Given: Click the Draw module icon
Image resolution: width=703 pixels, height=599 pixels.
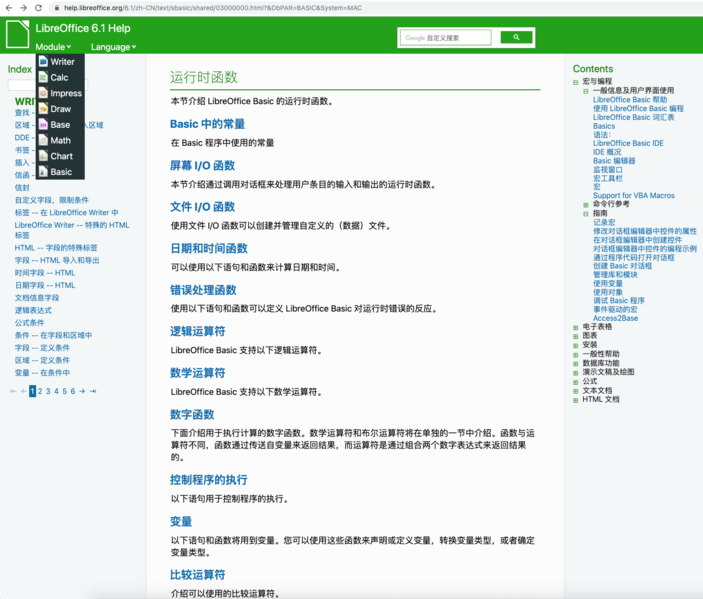Looking at the screenshot, I should tap(43, 109).
